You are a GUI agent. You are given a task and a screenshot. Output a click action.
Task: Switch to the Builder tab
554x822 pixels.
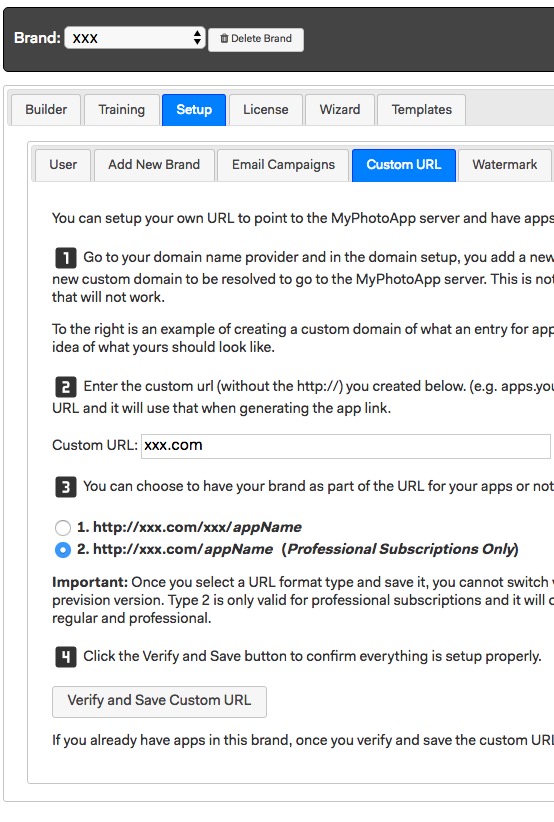point(46,110)
